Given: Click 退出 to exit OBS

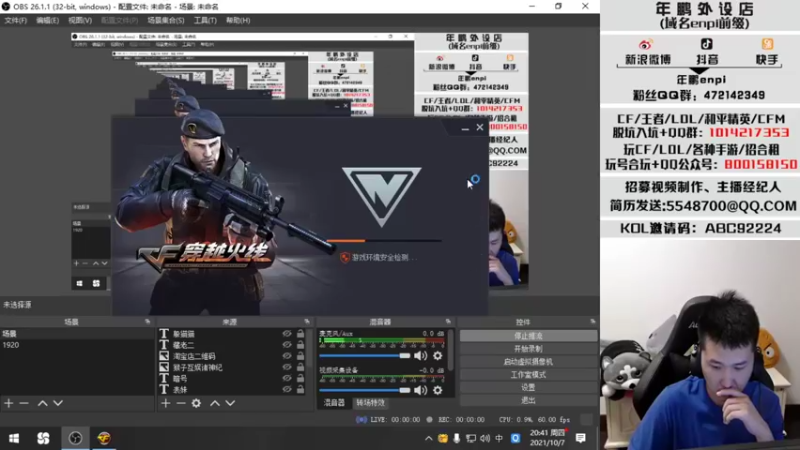Looking at the screenshot, I should coord(528,401).
